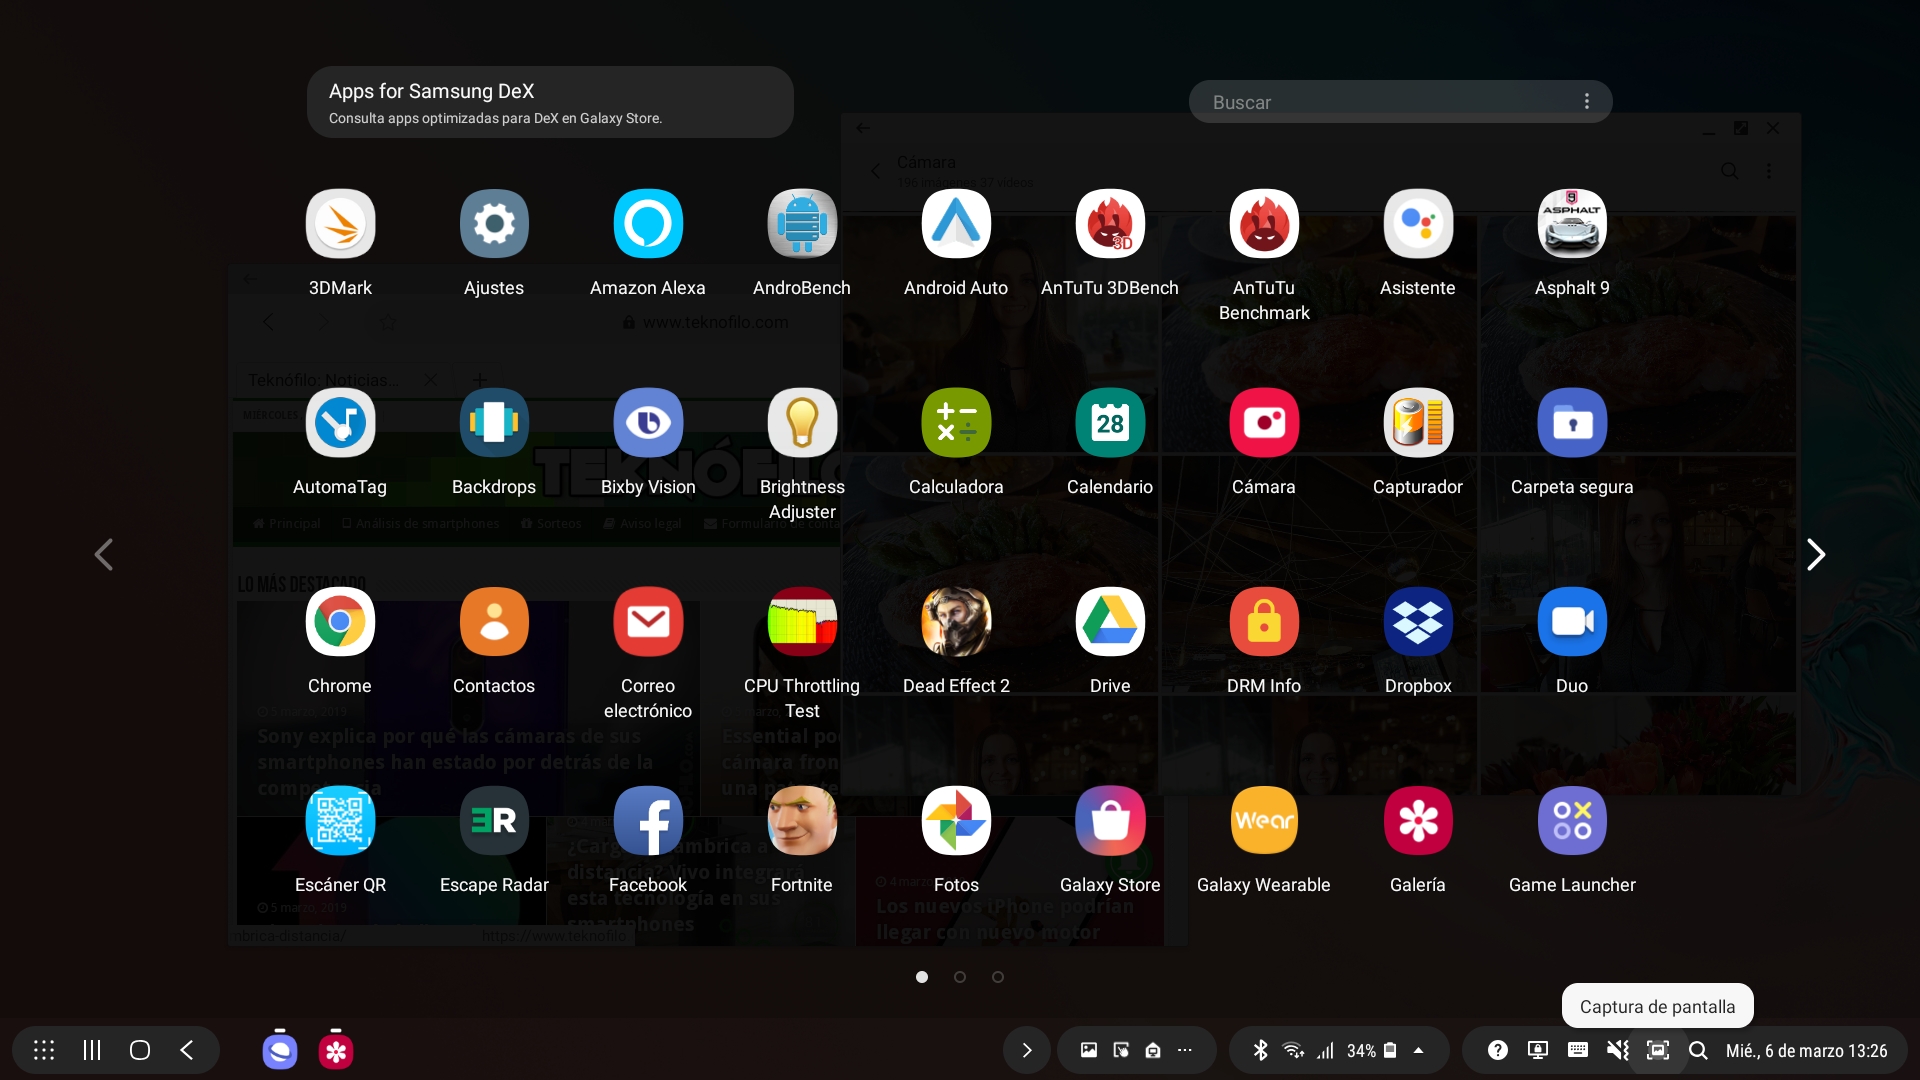Launch Google Asistente
The image size is (1920, 1080).
point(1418,224)
